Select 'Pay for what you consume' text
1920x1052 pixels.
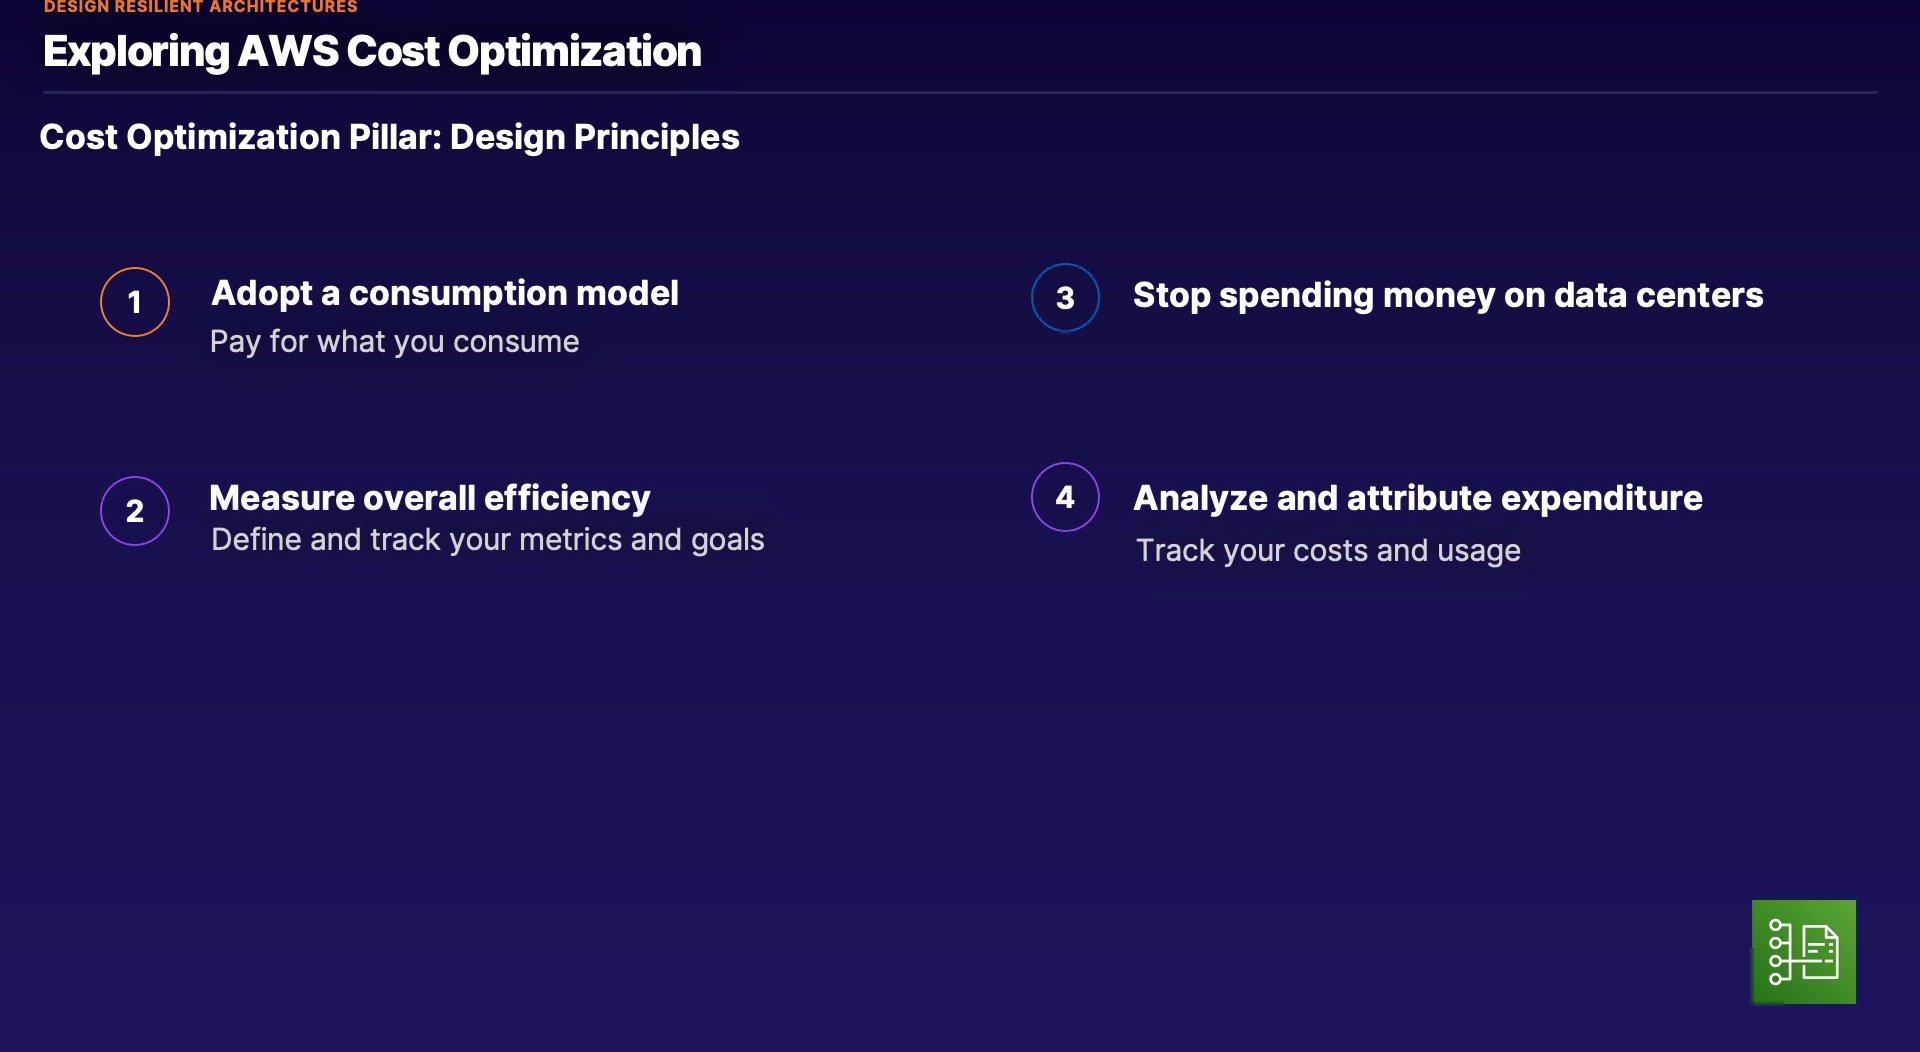coord(394,342)
